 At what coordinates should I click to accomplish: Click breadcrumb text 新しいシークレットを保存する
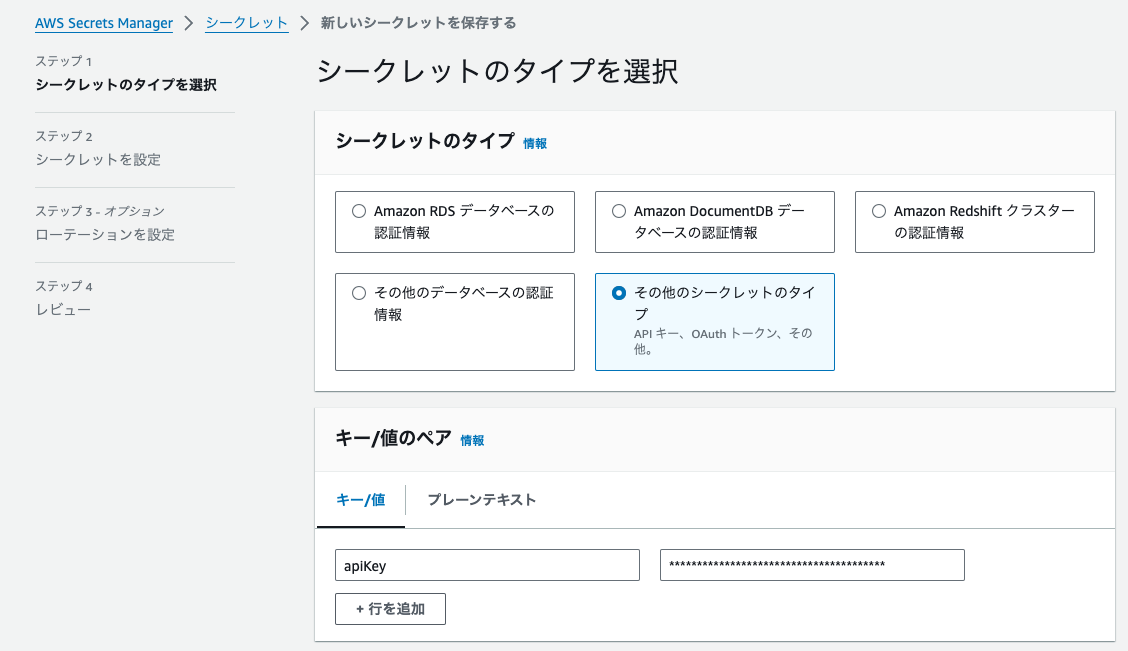pos(418,23)
